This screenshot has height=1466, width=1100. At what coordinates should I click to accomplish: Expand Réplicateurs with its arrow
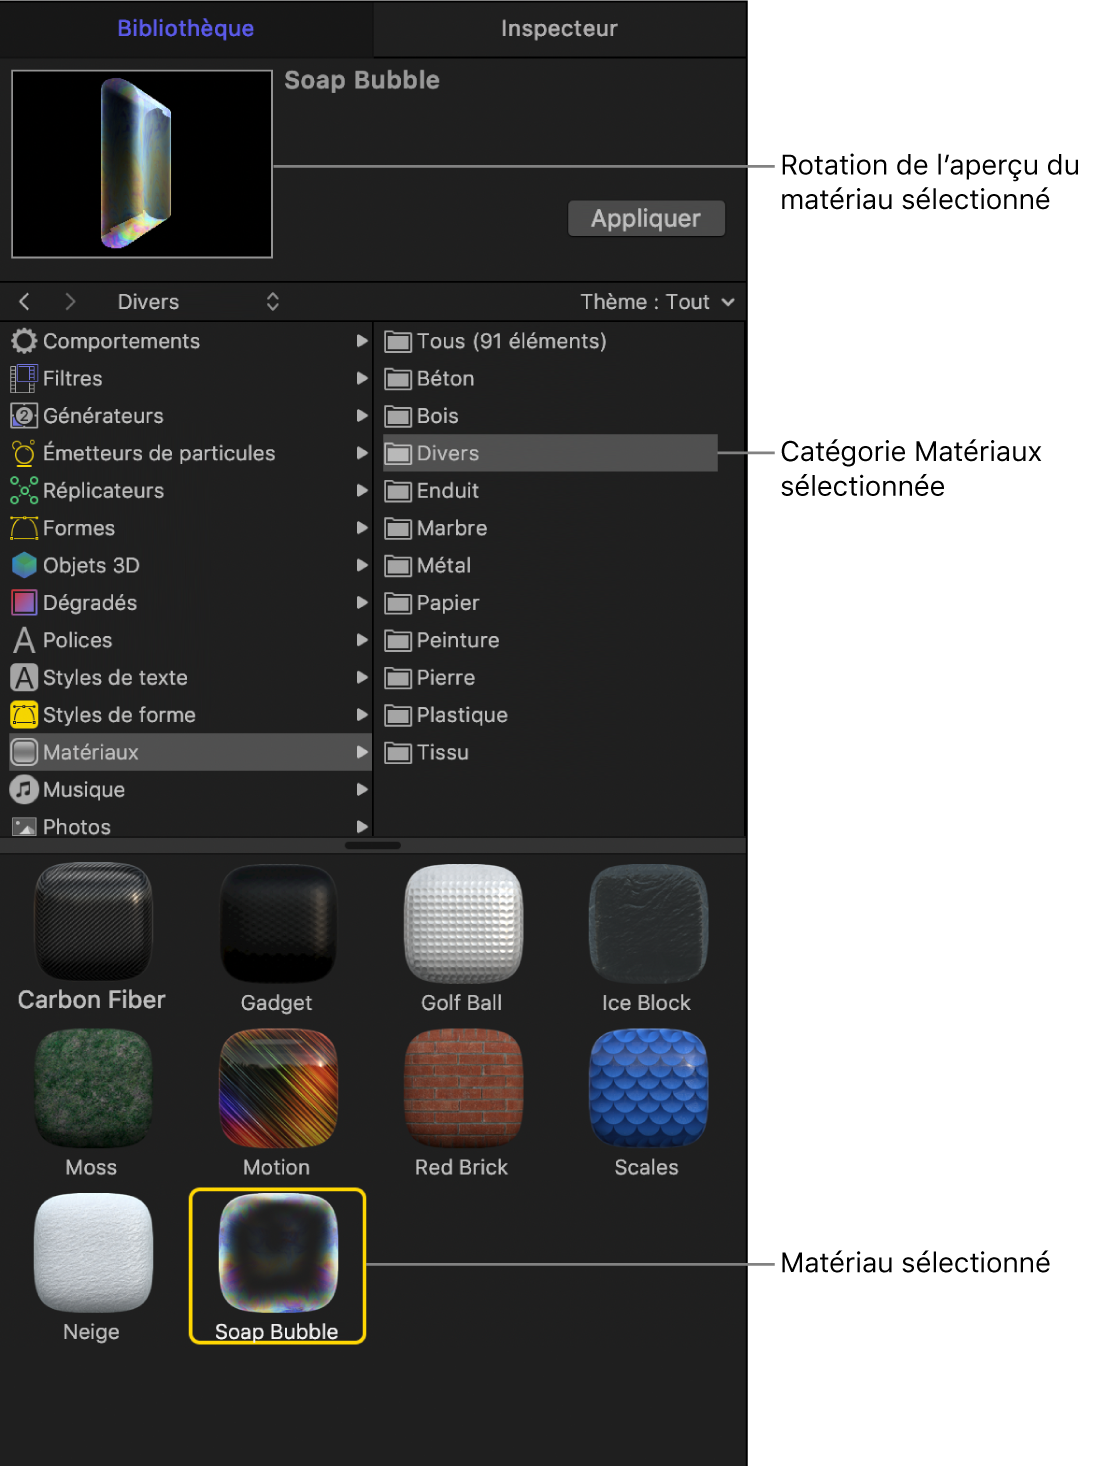(362, 490)
